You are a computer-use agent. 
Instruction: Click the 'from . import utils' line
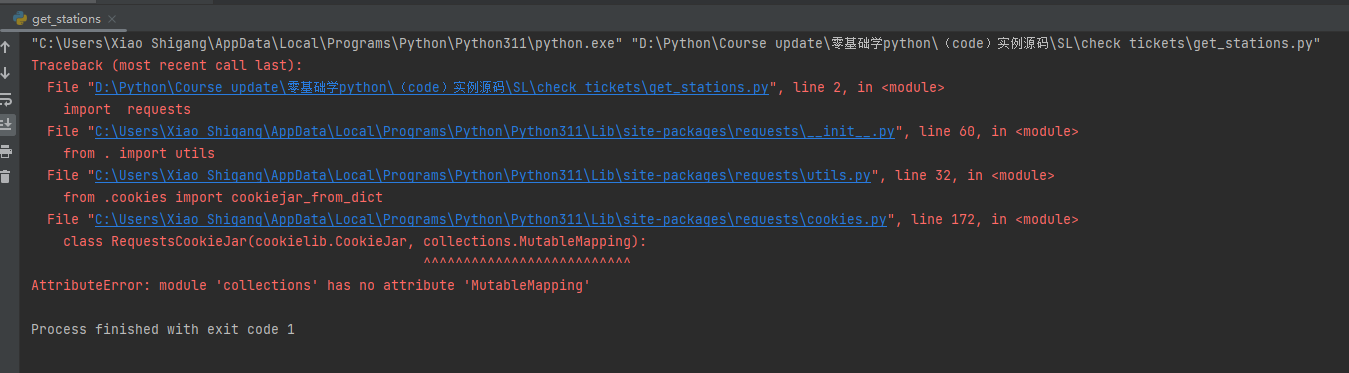click(x=139, y=154)
